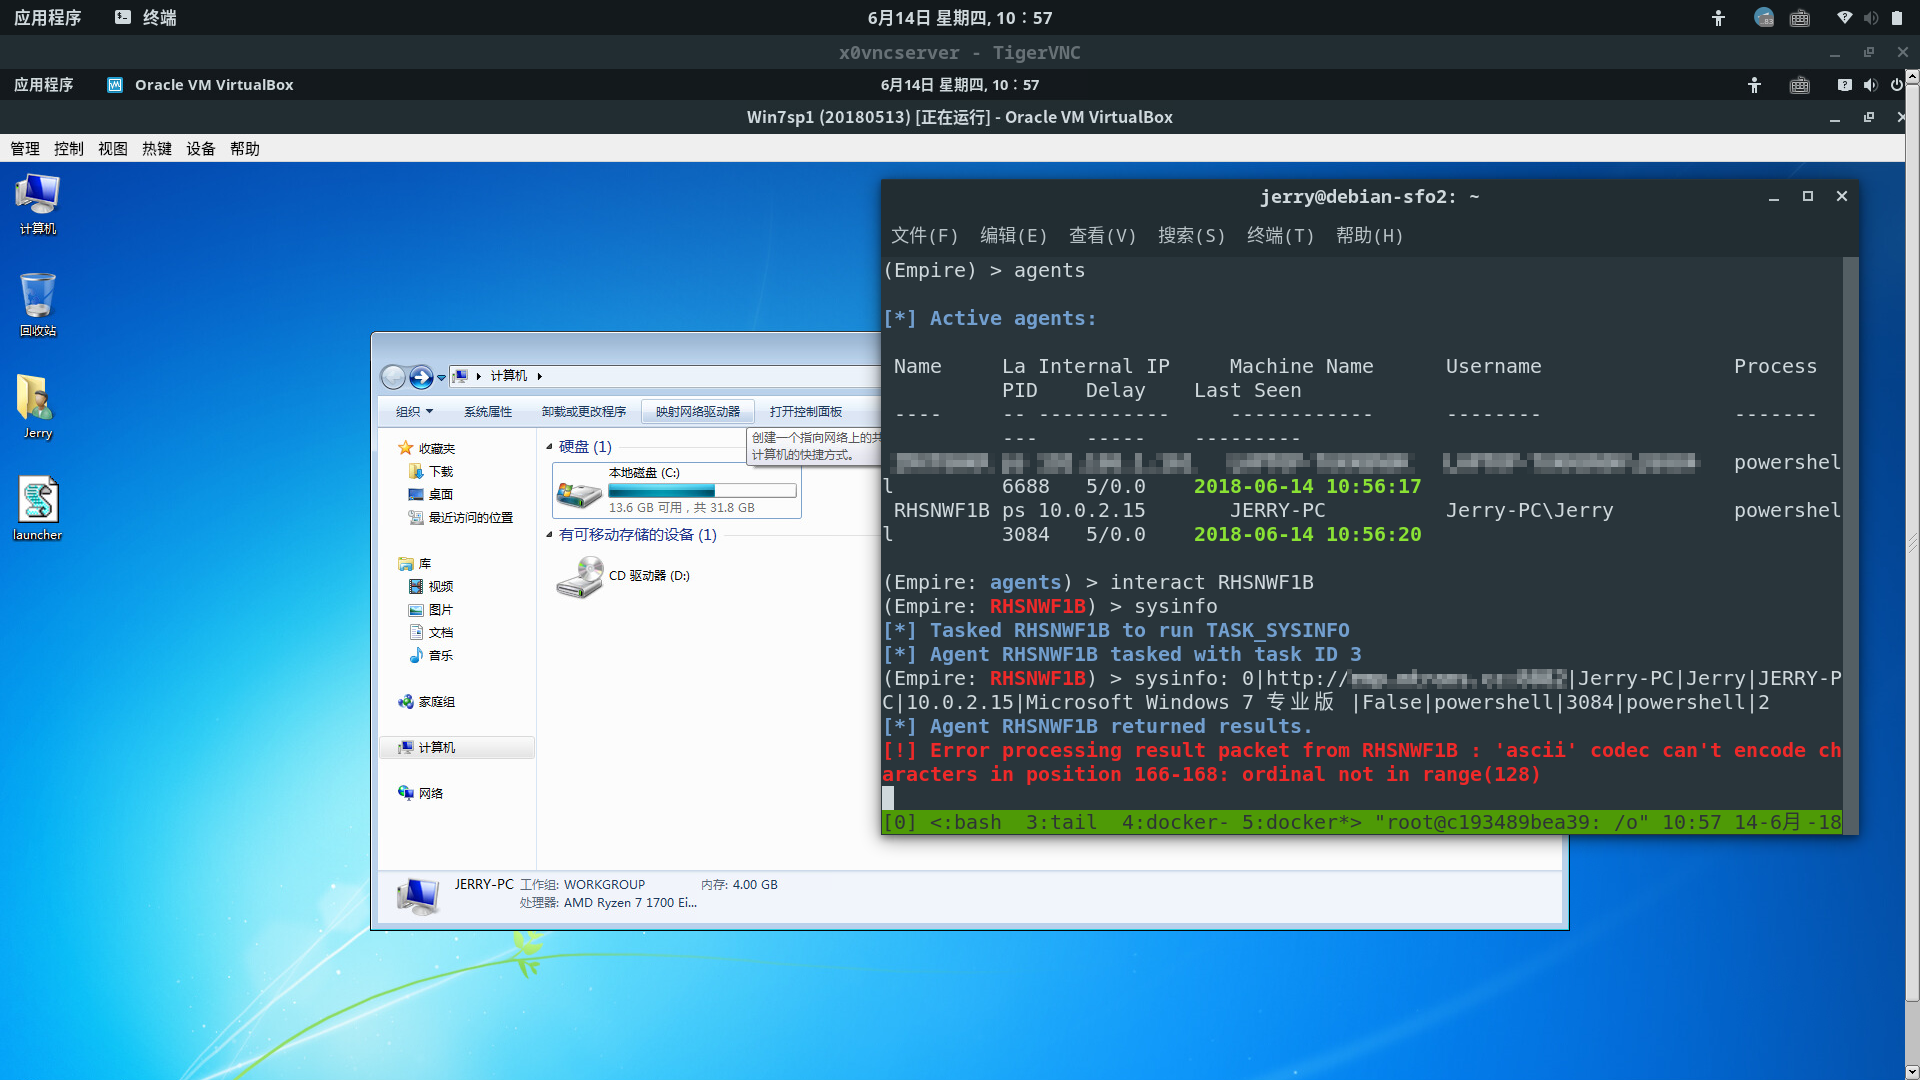Click the volume icon in the system tray
The width and height of the screenshot is (1920, 1080).
1871,17
